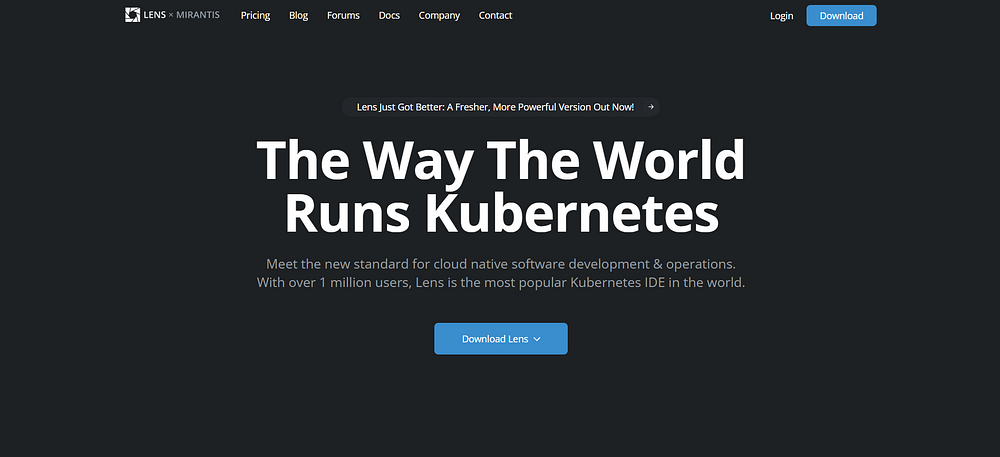The image size is (1000, 457).
Task: Click the Download button in header
Action: coord(841,15)
